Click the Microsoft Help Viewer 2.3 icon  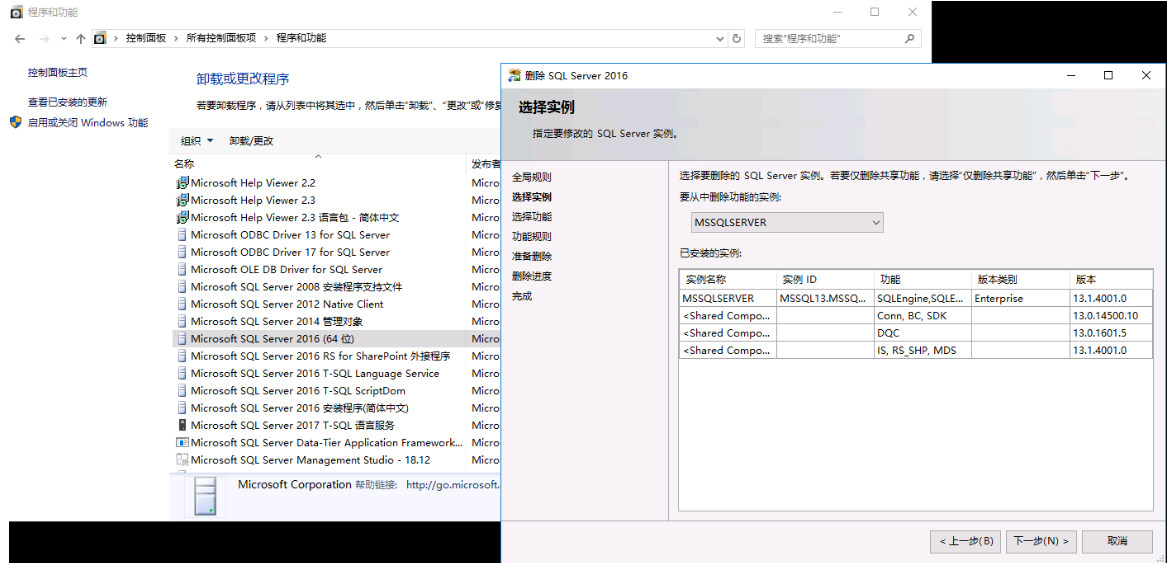(182, 200)
